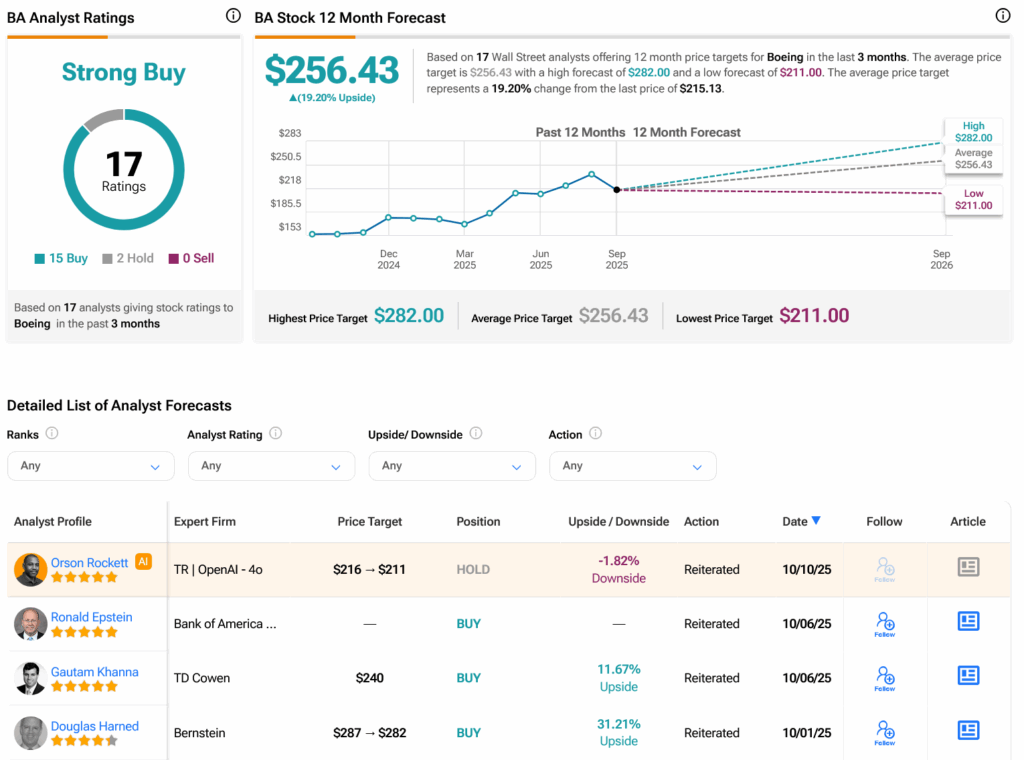
Task: Click the info icon on the 12 Month Forecast panel
Action: (1003, 16)
